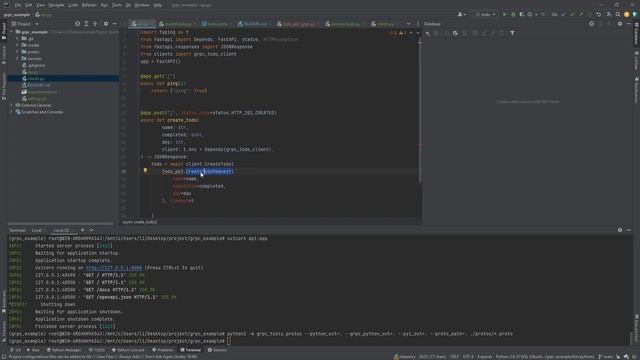640x360 pixels.
Task: Open the File menu
Action: click(x=18, y=5)
